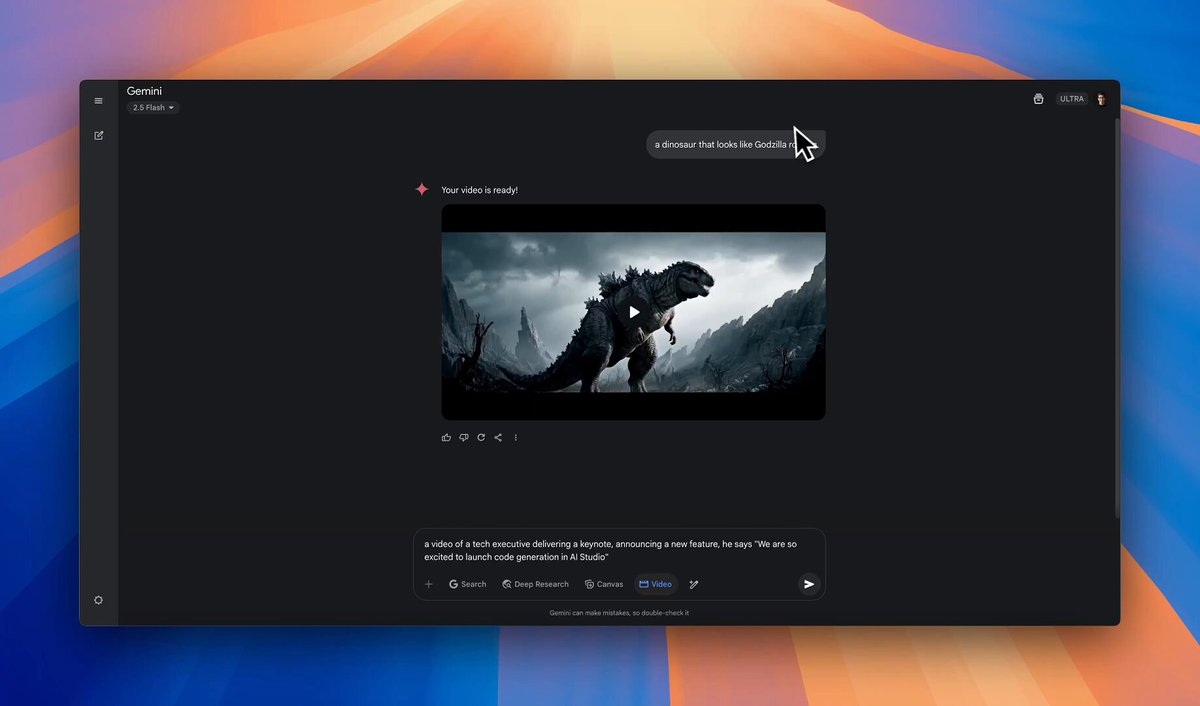Give the response a thumbs up
This screenshot has width=1200, height=706.
446,437
